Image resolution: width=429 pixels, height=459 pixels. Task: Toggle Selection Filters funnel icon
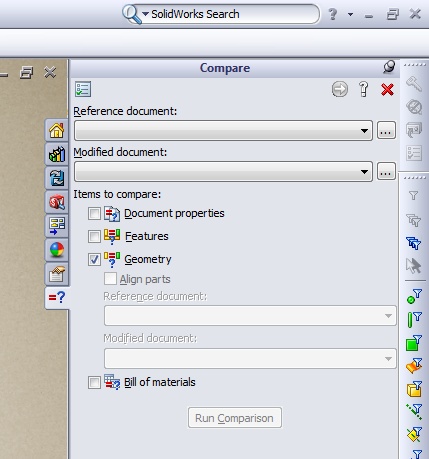pos(414,196)
